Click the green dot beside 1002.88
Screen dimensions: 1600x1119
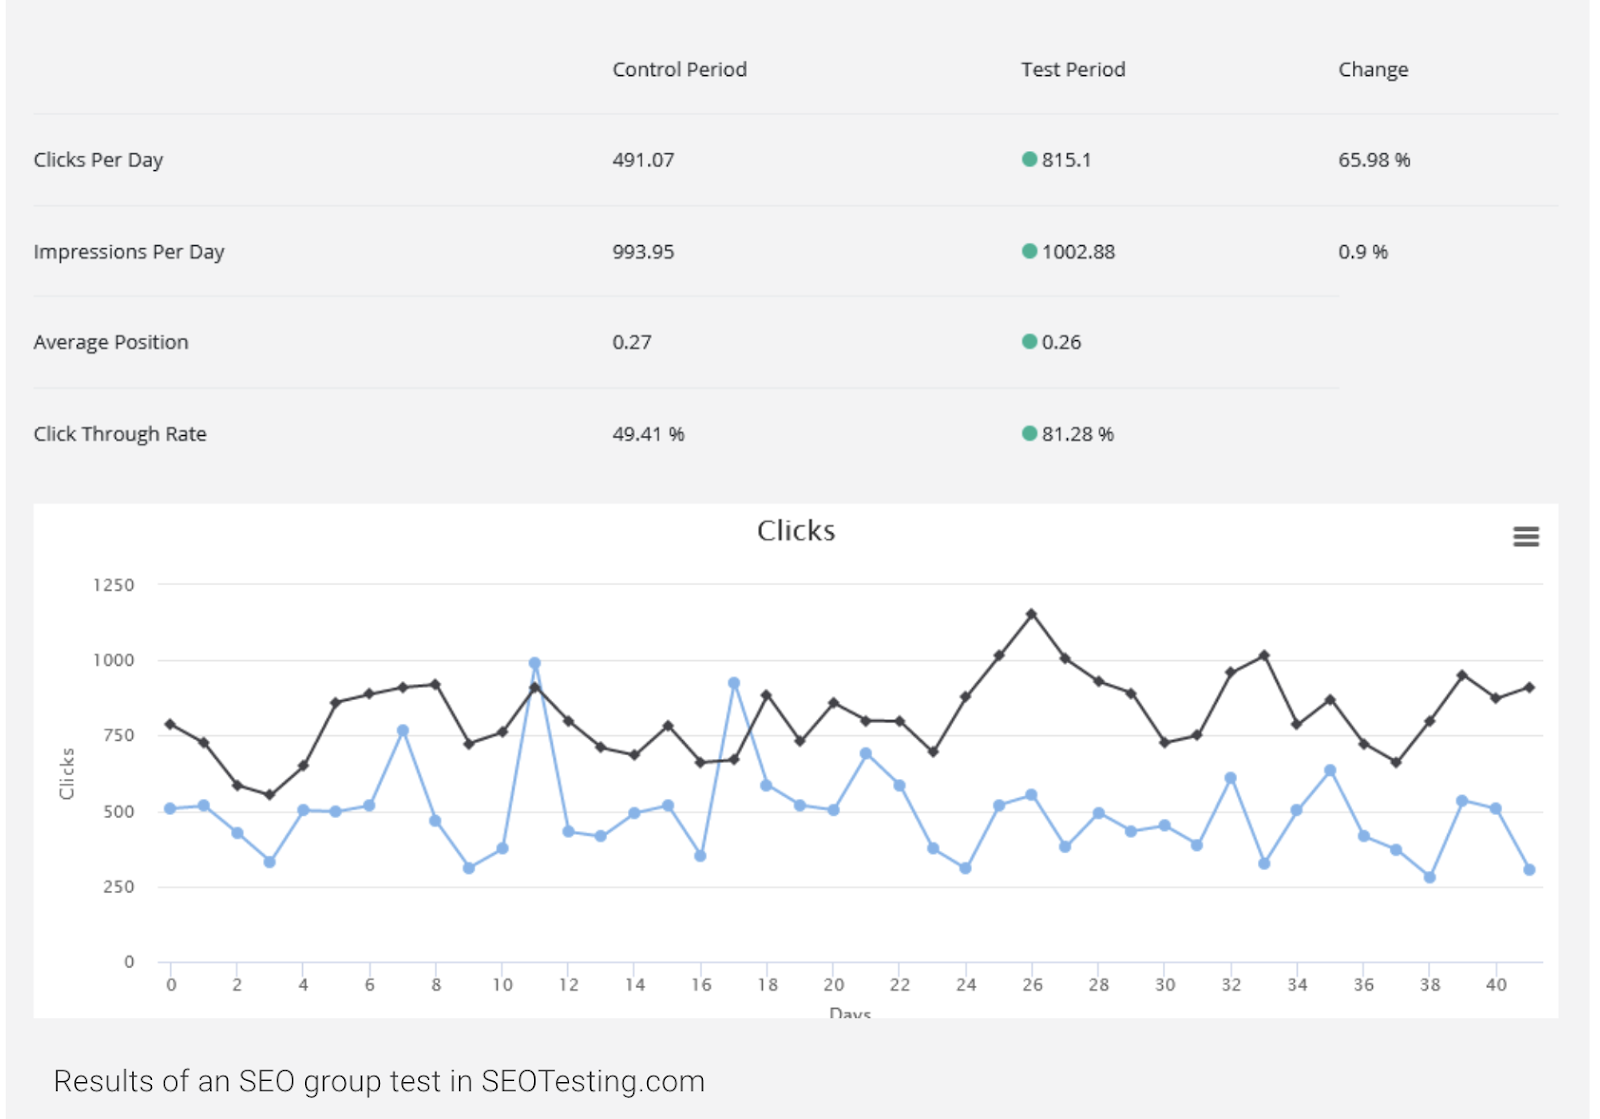tap(1029, 251)
